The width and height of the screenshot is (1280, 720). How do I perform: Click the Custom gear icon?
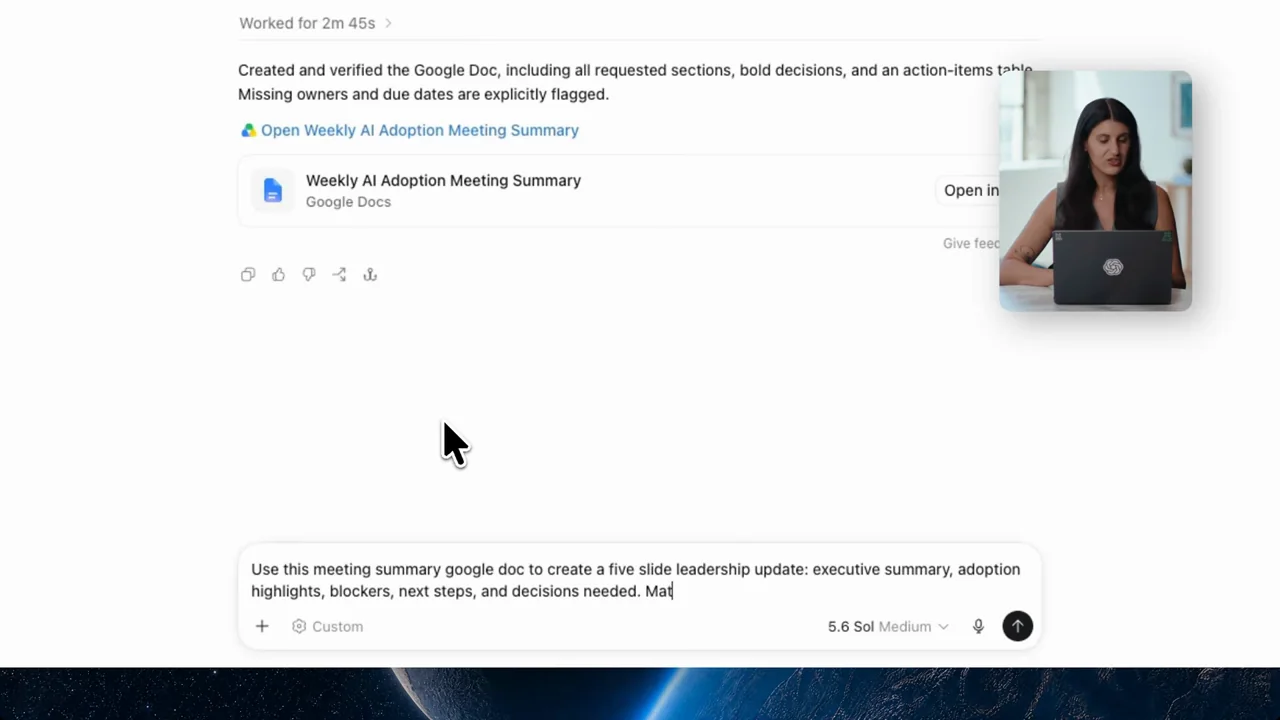299,626
